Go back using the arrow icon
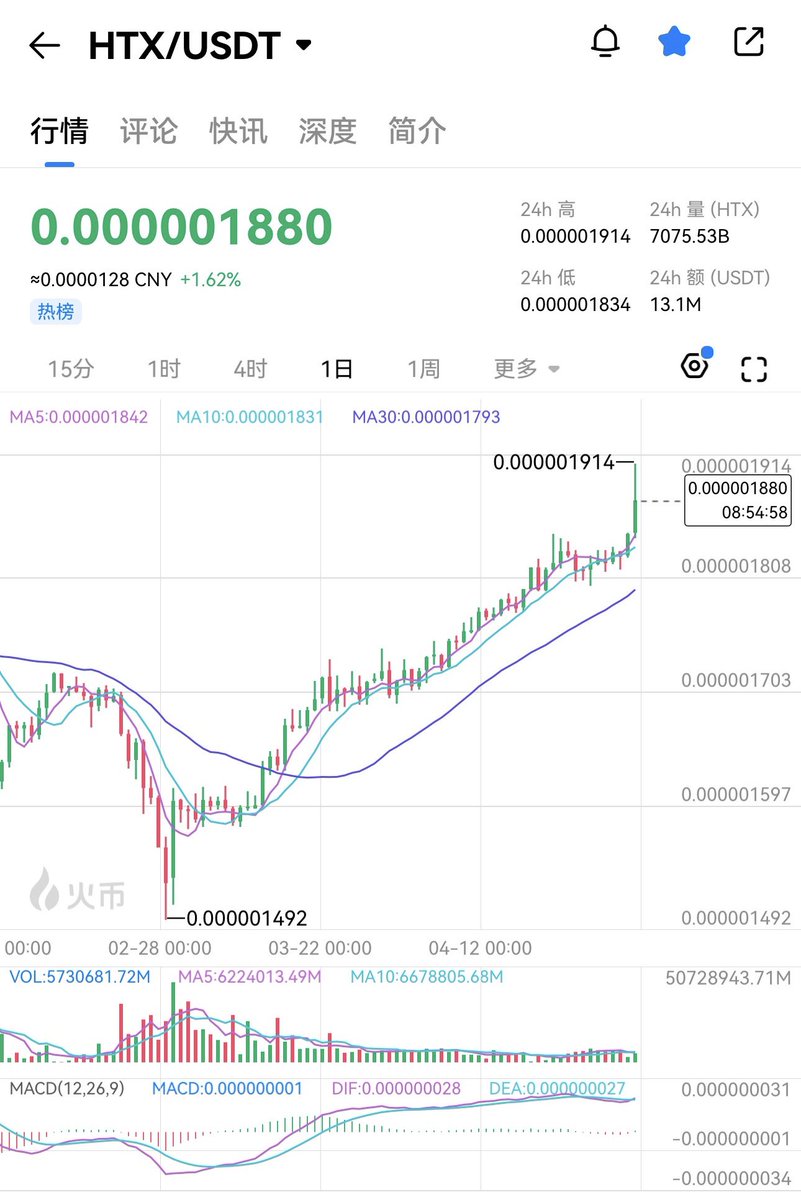The image size is (801, 1200). point(45,45)
